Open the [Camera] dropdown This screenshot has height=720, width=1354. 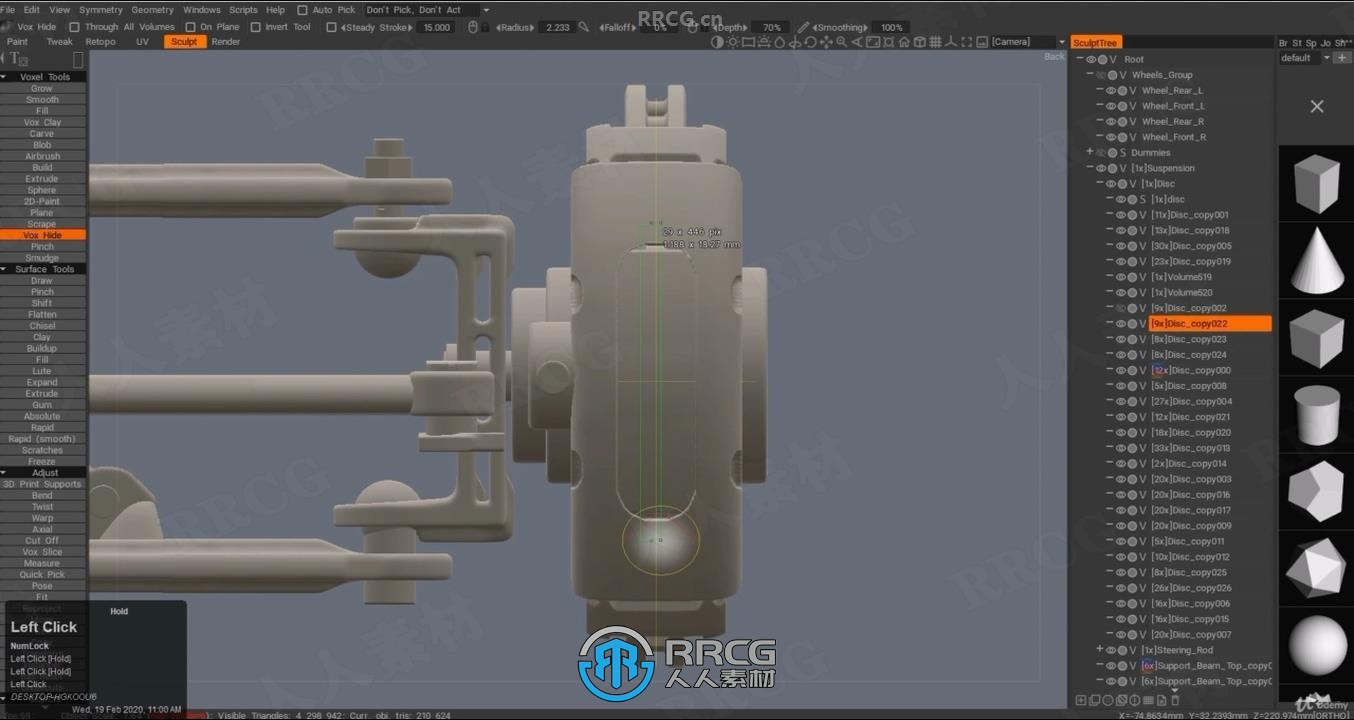1028,42
